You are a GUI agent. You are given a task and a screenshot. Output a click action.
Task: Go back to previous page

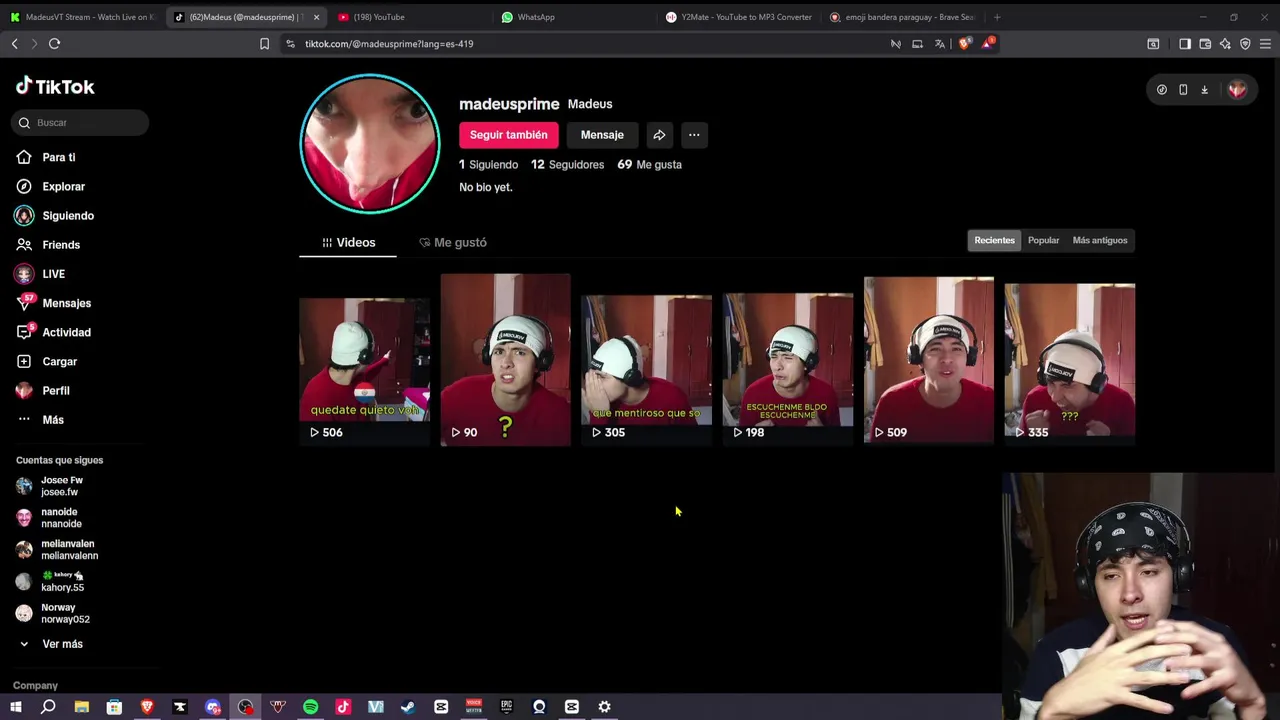pos(14,44)
